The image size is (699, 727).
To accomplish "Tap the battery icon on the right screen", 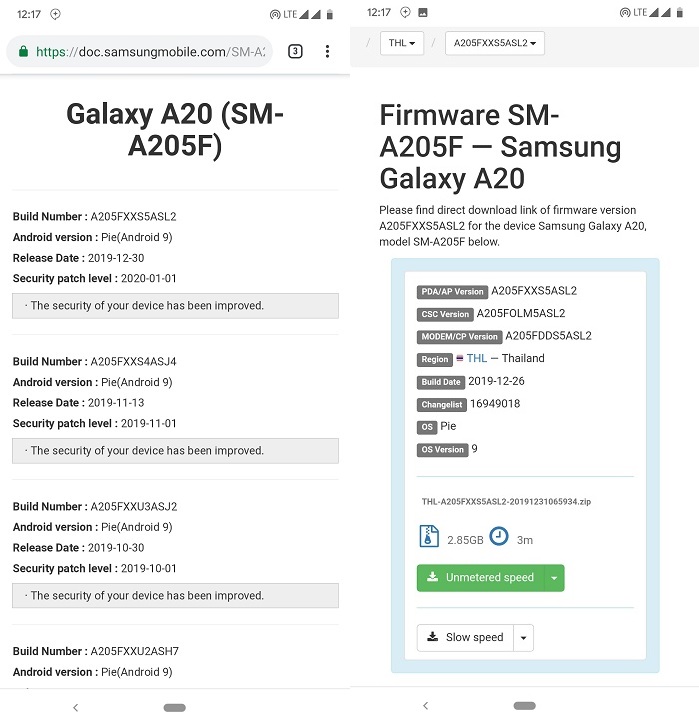I will [x=680, y=13].
